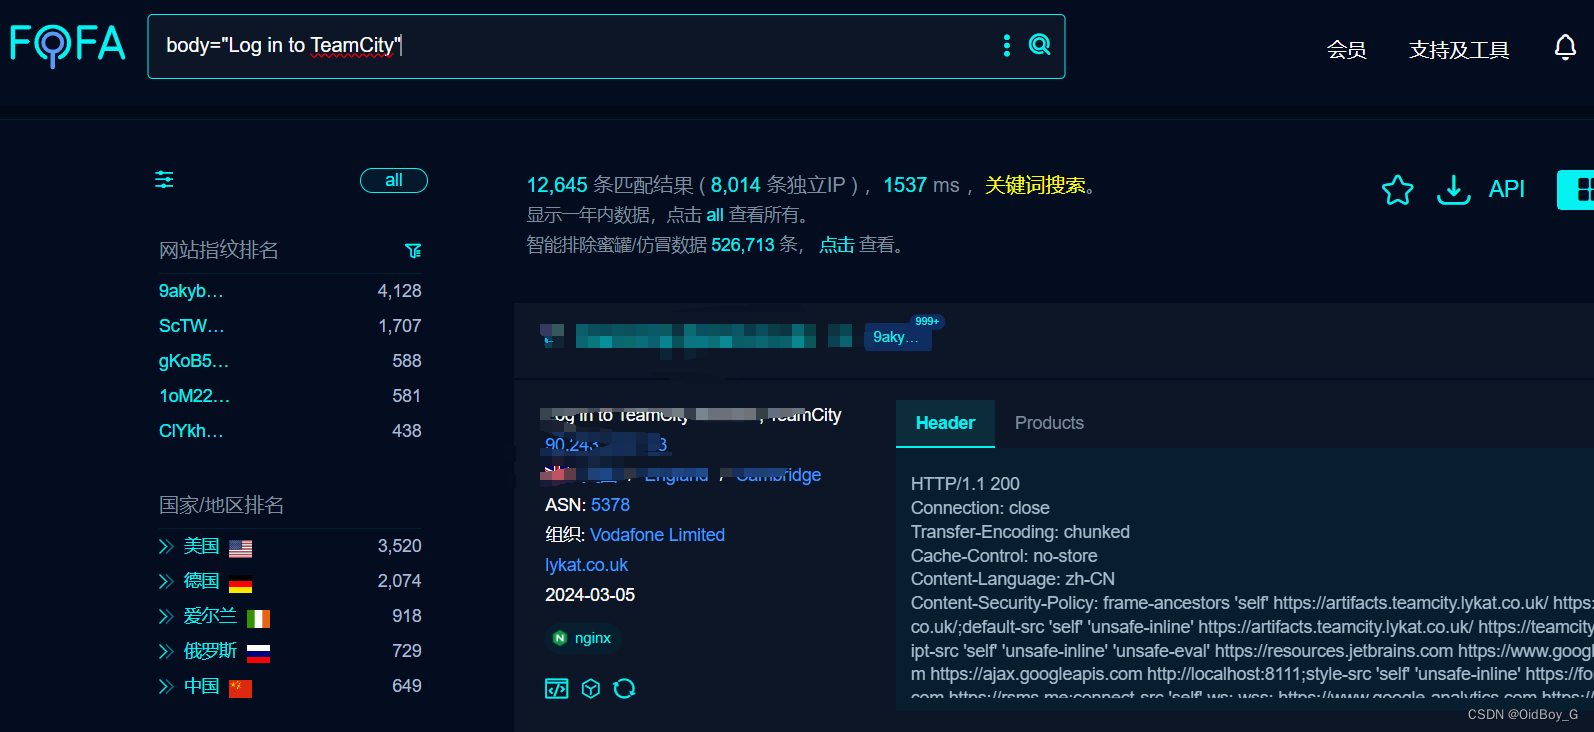This screenshot has height=732, width=1594.
Task: Expand the 俄罗斯 country entry
Action: coord(166,651)
